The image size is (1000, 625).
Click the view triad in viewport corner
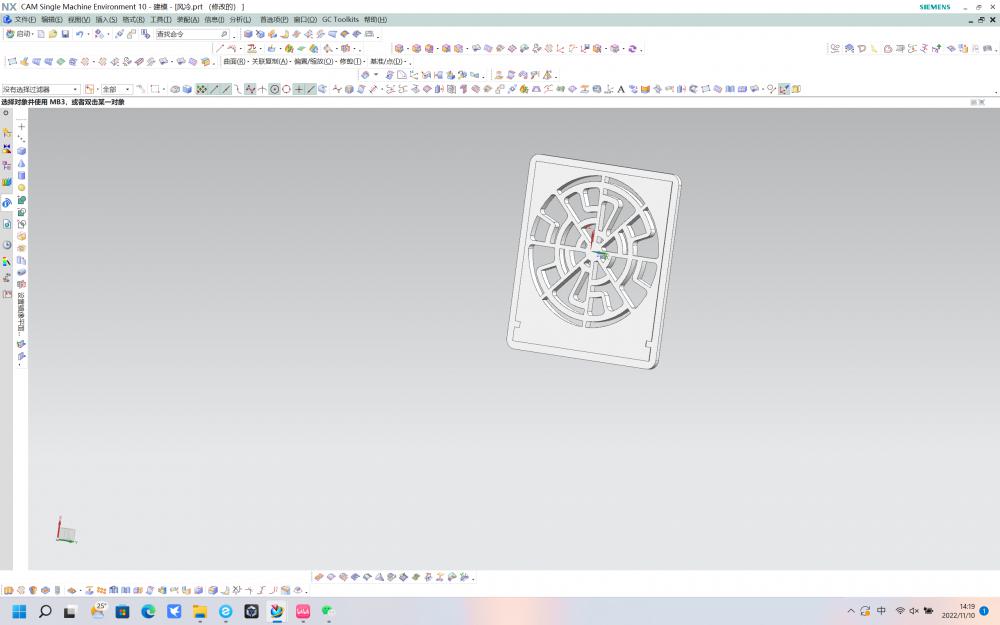66,531
